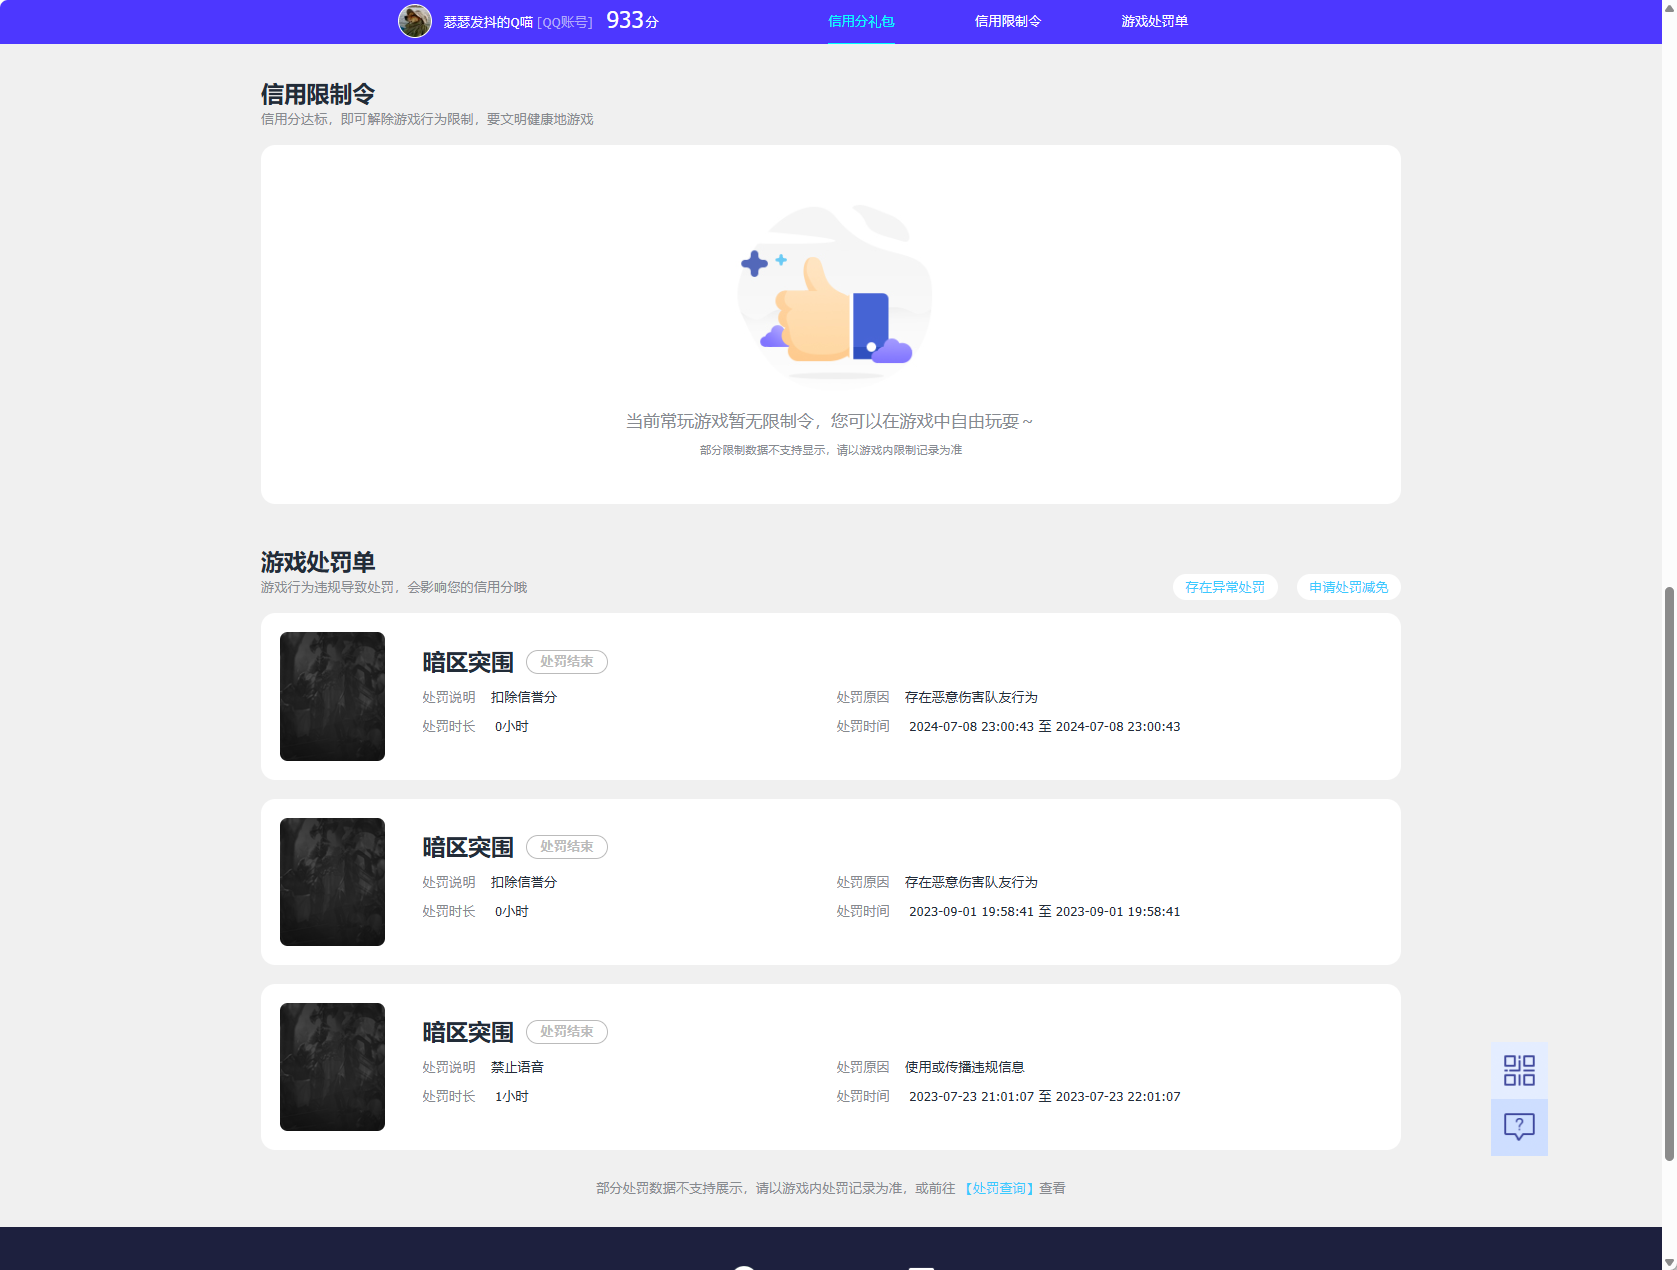Click 禁止语音 penalty description

[517, 1067]
